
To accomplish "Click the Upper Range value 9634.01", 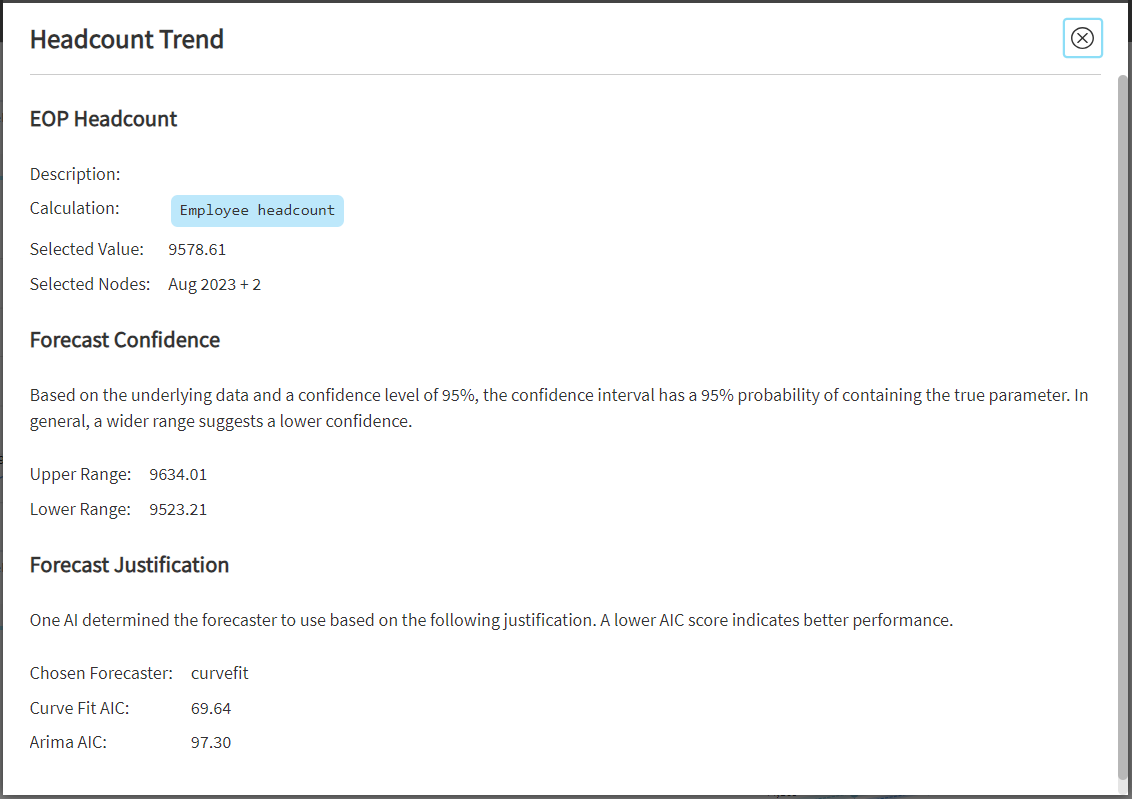I will coord(178,474).
